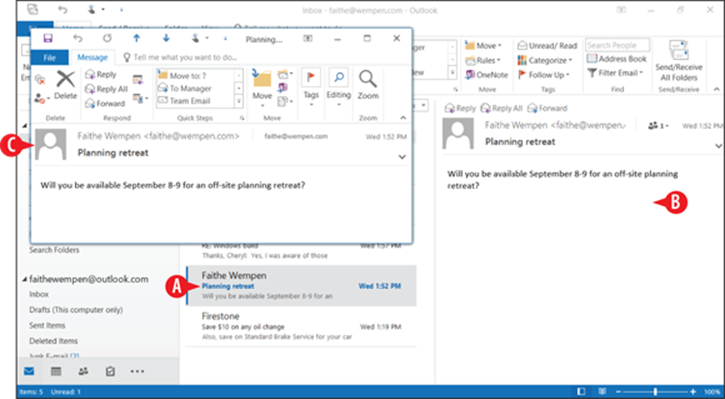Open the People view in navigation bar
Screen dimensions: 725x399
point(83,371)
